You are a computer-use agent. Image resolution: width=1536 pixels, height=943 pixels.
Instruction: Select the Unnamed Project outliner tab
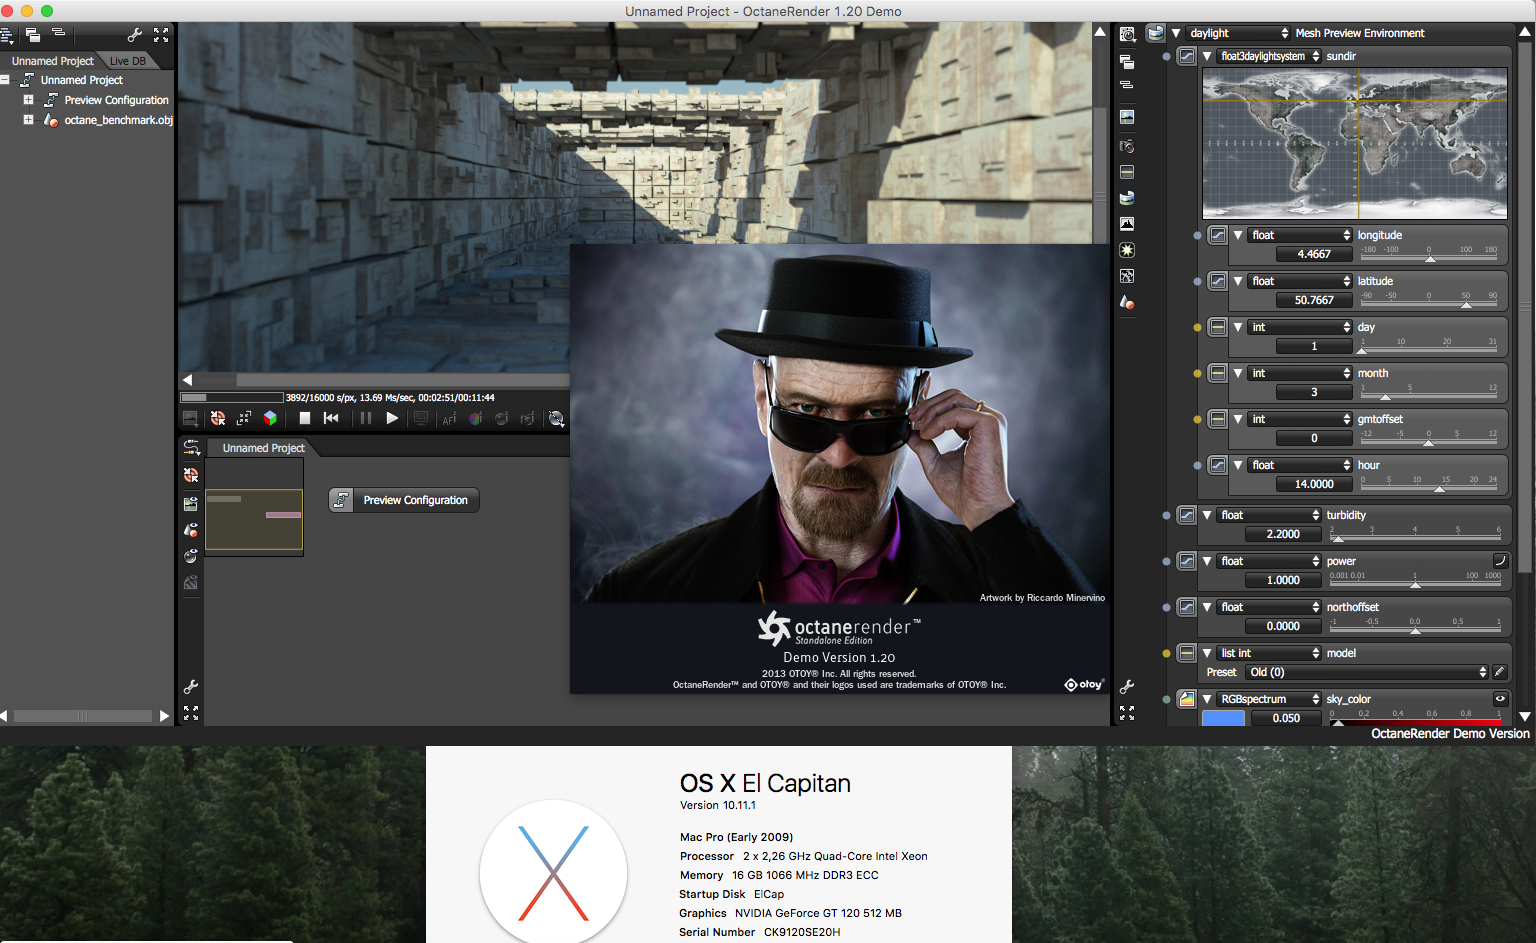(52, 61)
